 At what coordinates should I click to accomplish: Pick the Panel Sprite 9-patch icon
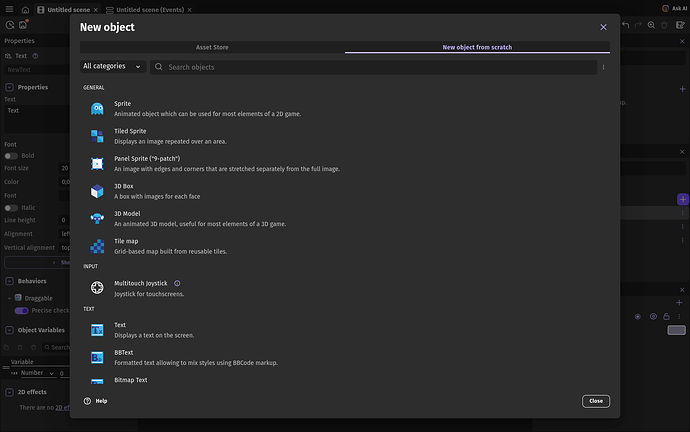click(x=97, y=163)
